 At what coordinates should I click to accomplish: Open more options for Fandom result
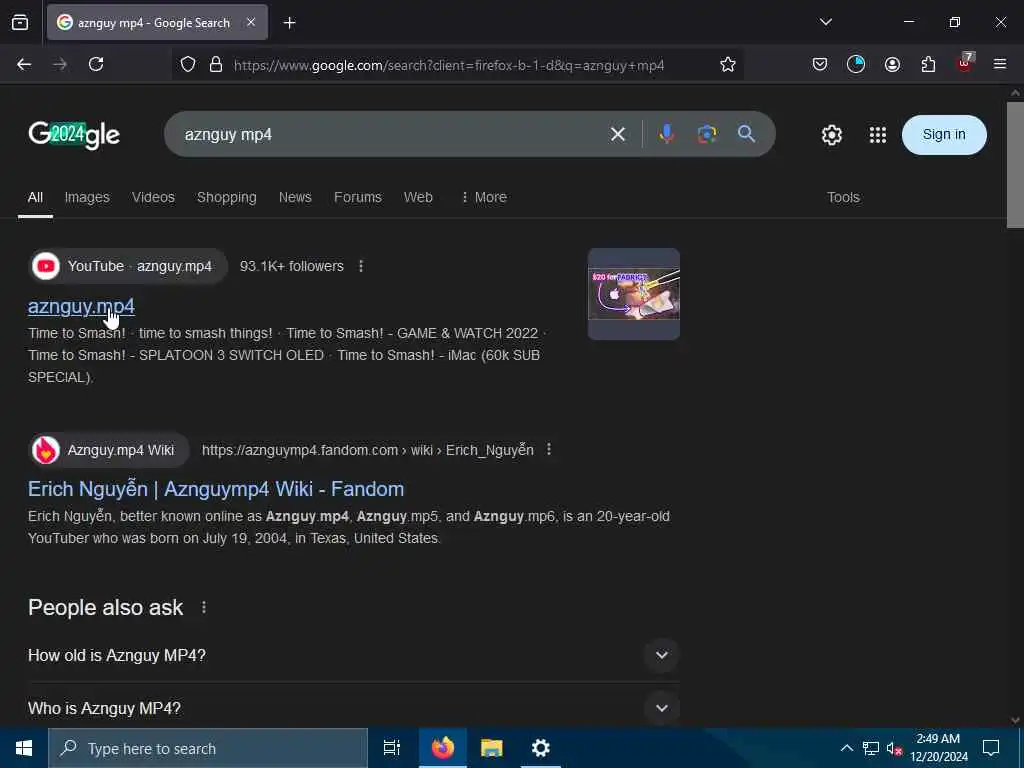[549, 450]
